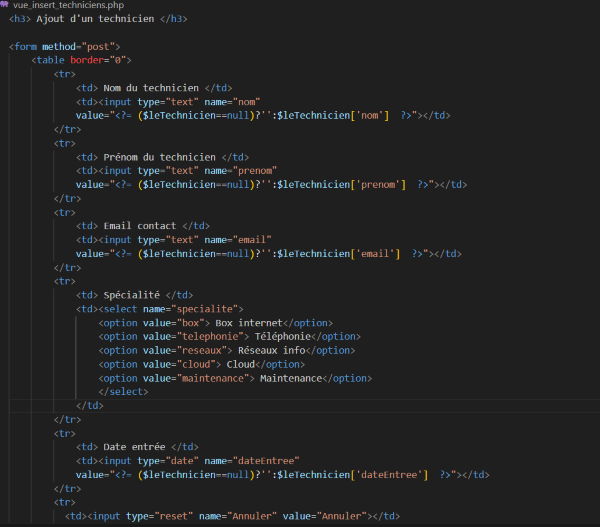Click the $leTechnicien['dateEntree'] expression
Screen dimensions: 600x527
click(352, 475)
